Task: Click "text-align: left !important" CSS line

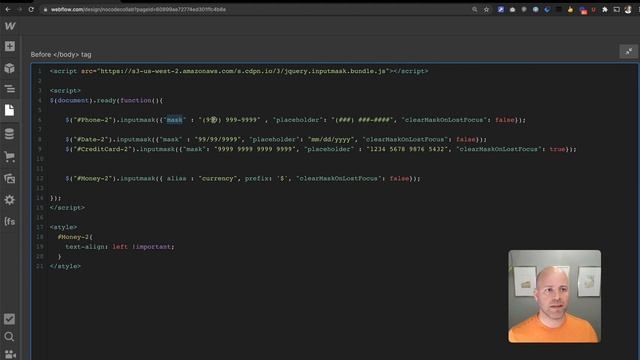Action: 120,247
